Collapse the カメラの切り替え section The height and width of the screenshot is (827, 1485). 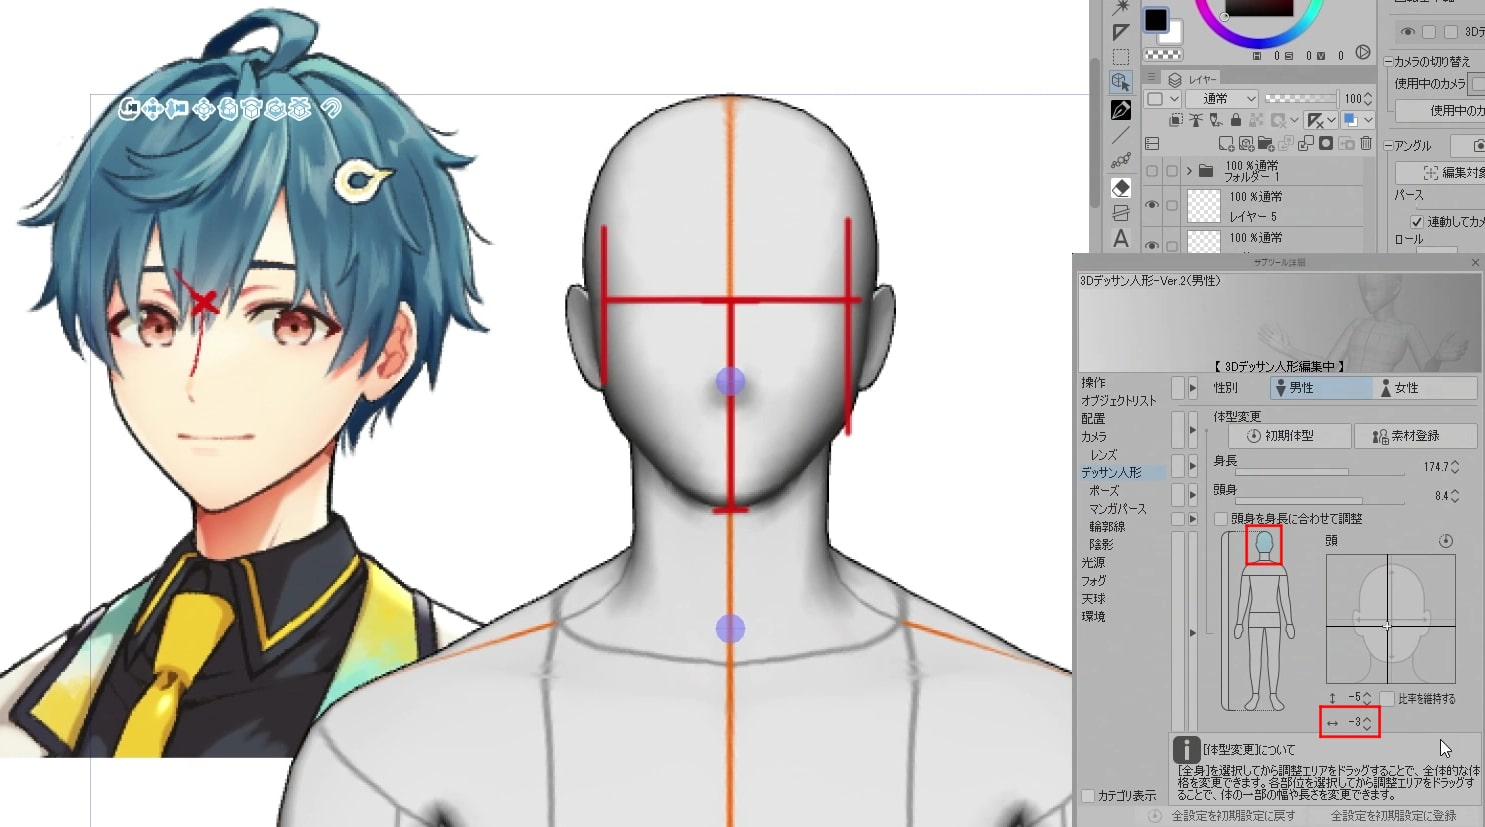1388,62
